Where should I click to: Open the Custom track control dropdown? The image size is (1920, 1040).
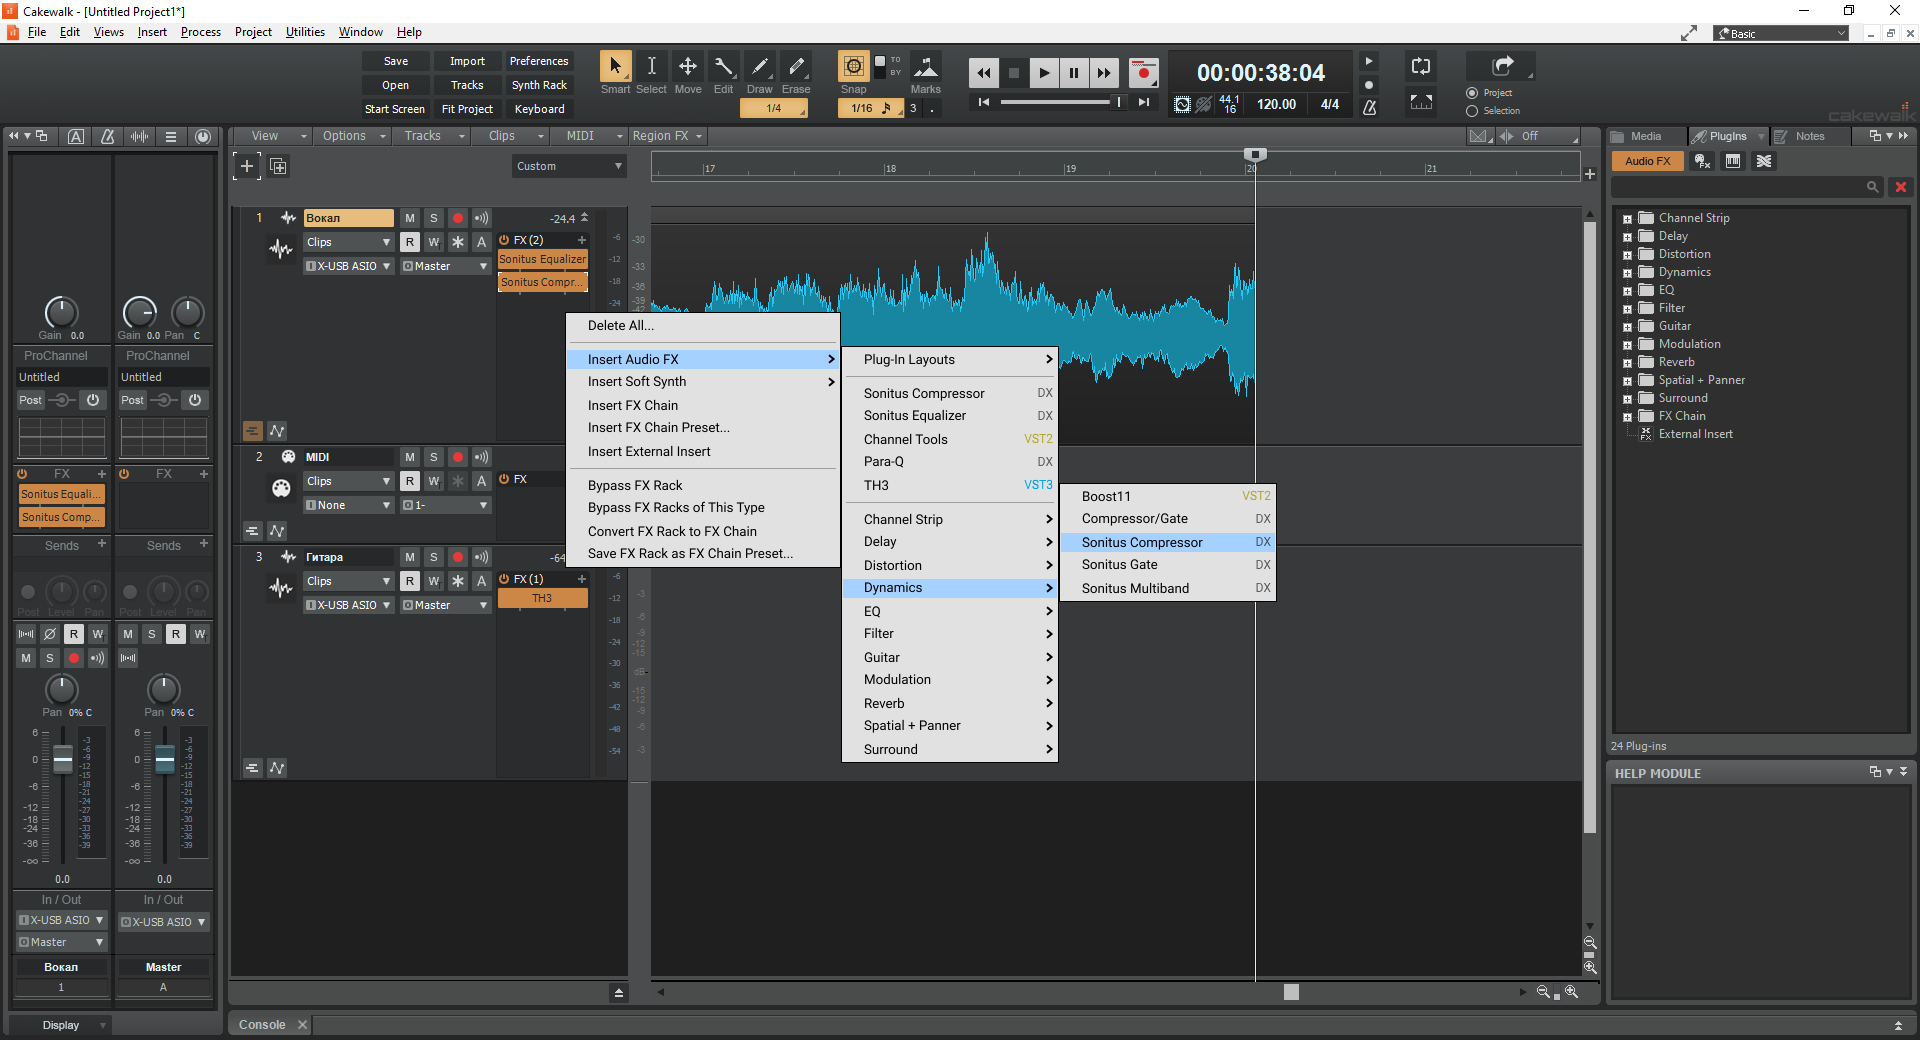[569, 166]
